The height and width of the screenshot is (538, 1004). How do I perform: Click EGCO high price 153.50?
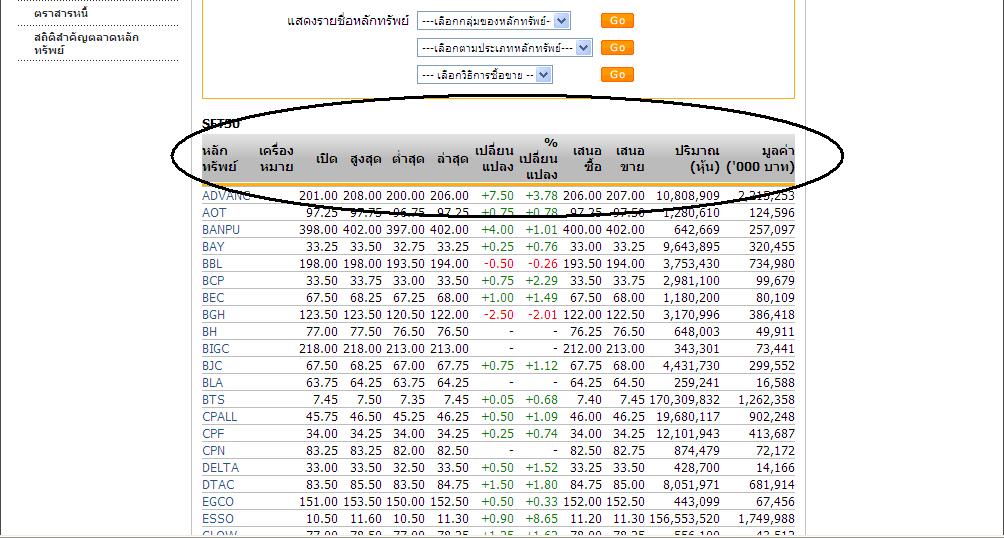[x=362, y=502]
